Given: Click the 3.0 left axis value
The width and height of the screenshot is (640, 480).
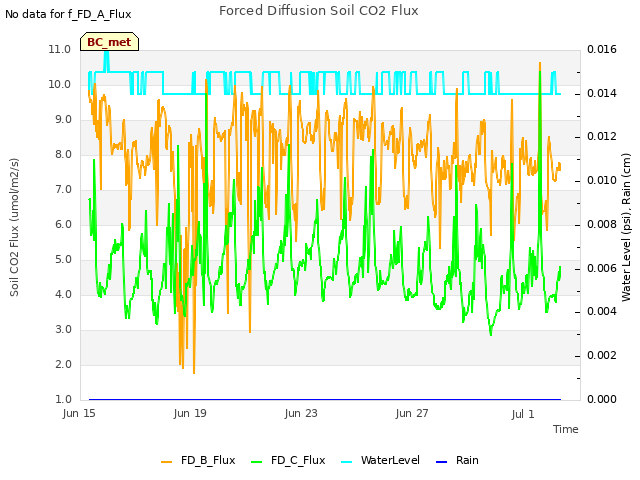Looking at the screenshot, I should pyautogui.click(x=63, y=329).
